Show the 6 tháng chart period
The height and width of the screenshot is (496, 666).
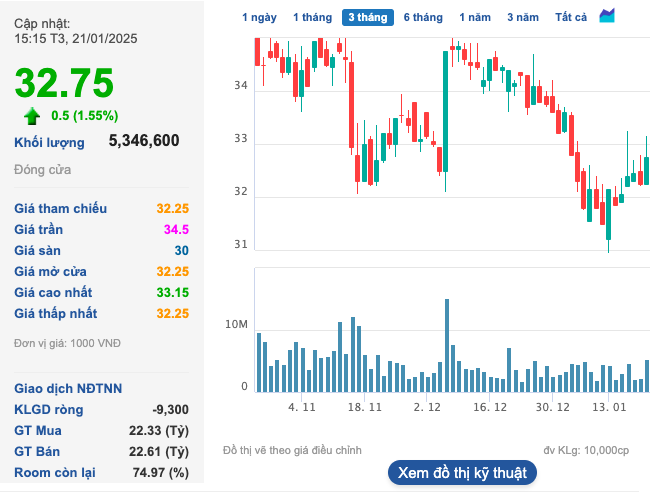point(423,17)
